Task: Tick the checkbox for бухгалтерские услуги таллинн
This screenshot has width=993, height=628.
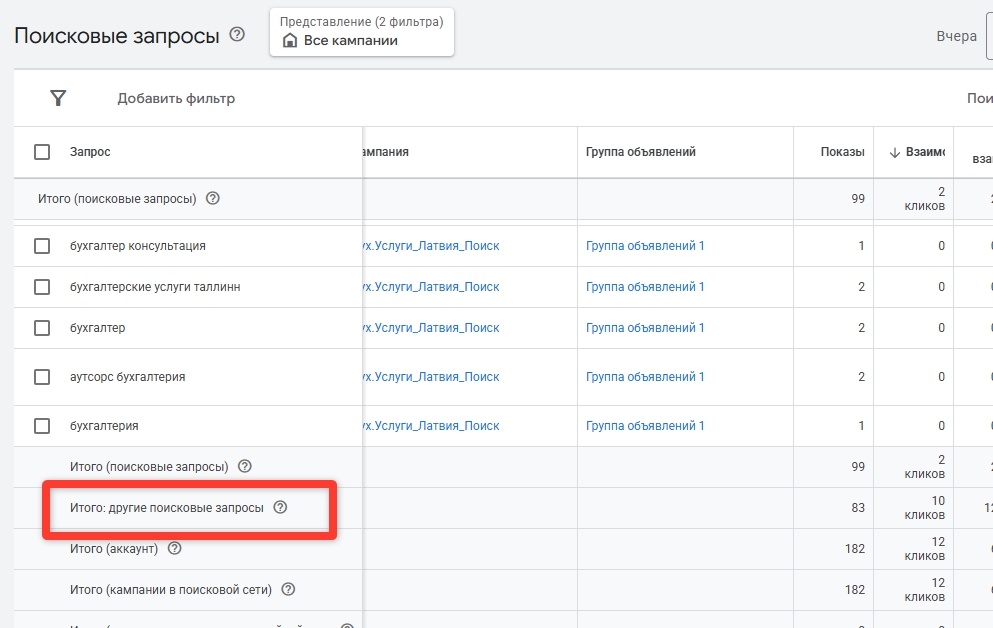Action: point(42,287)
